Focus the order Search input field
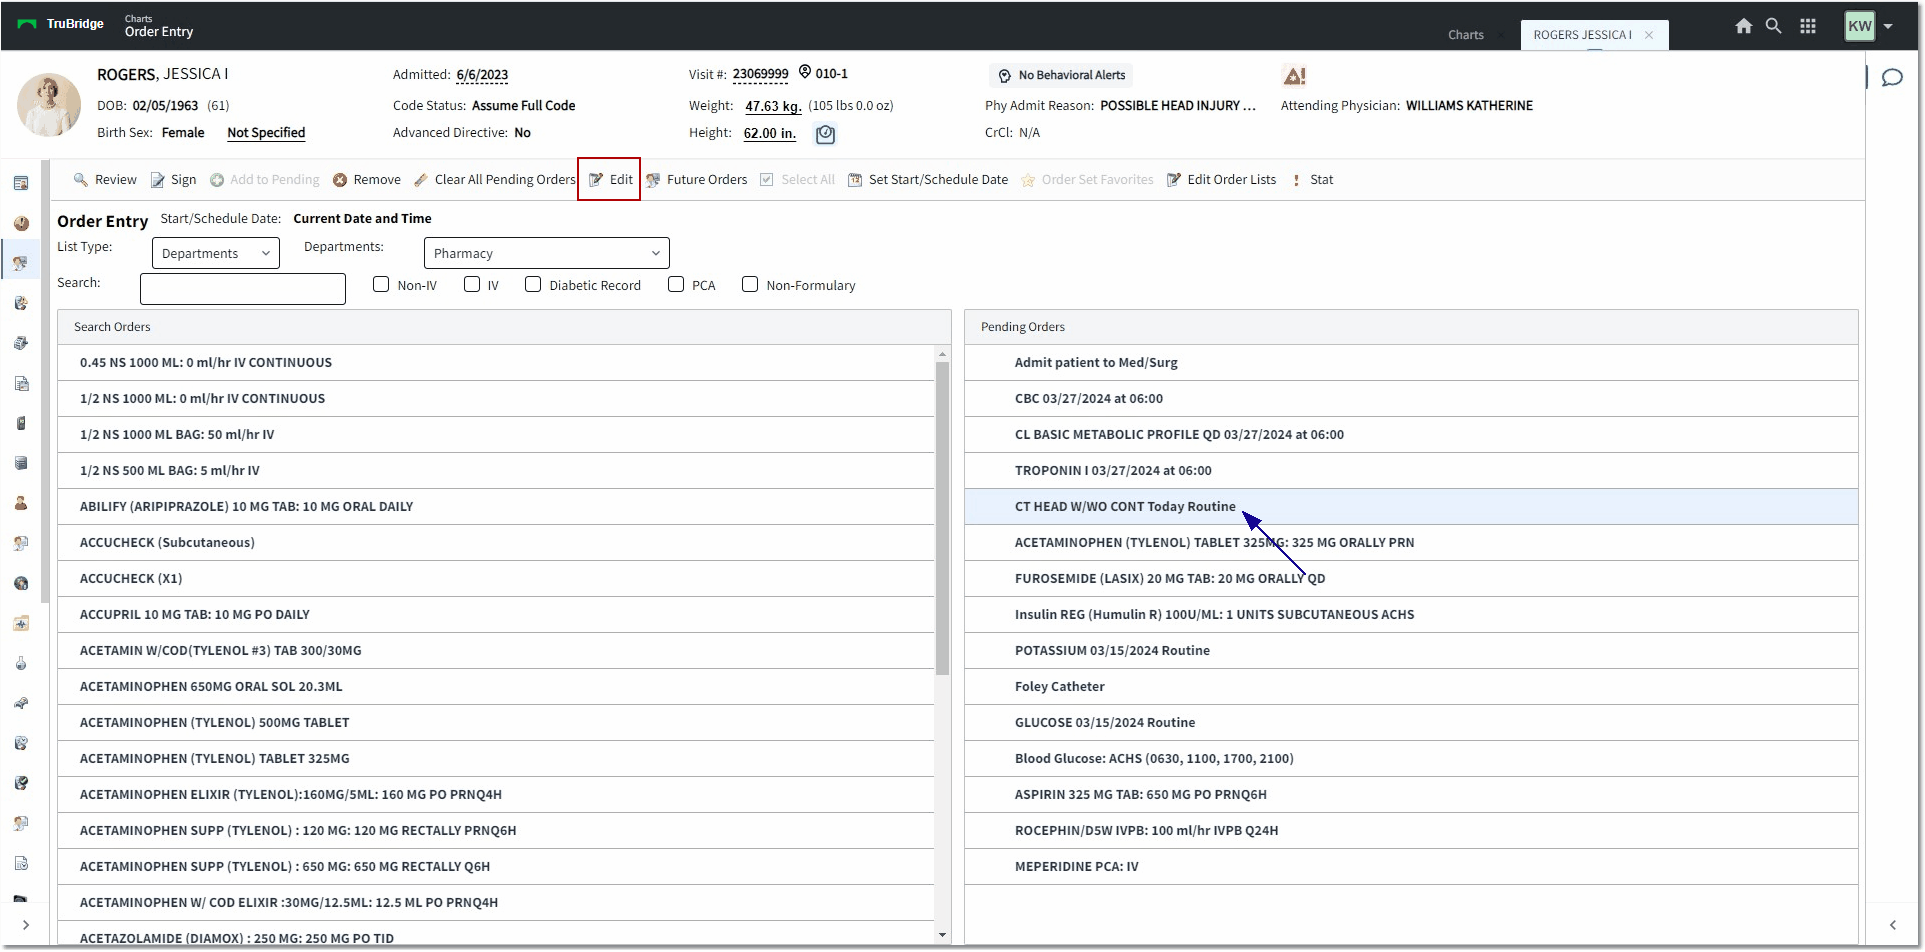 pos(243,289)
